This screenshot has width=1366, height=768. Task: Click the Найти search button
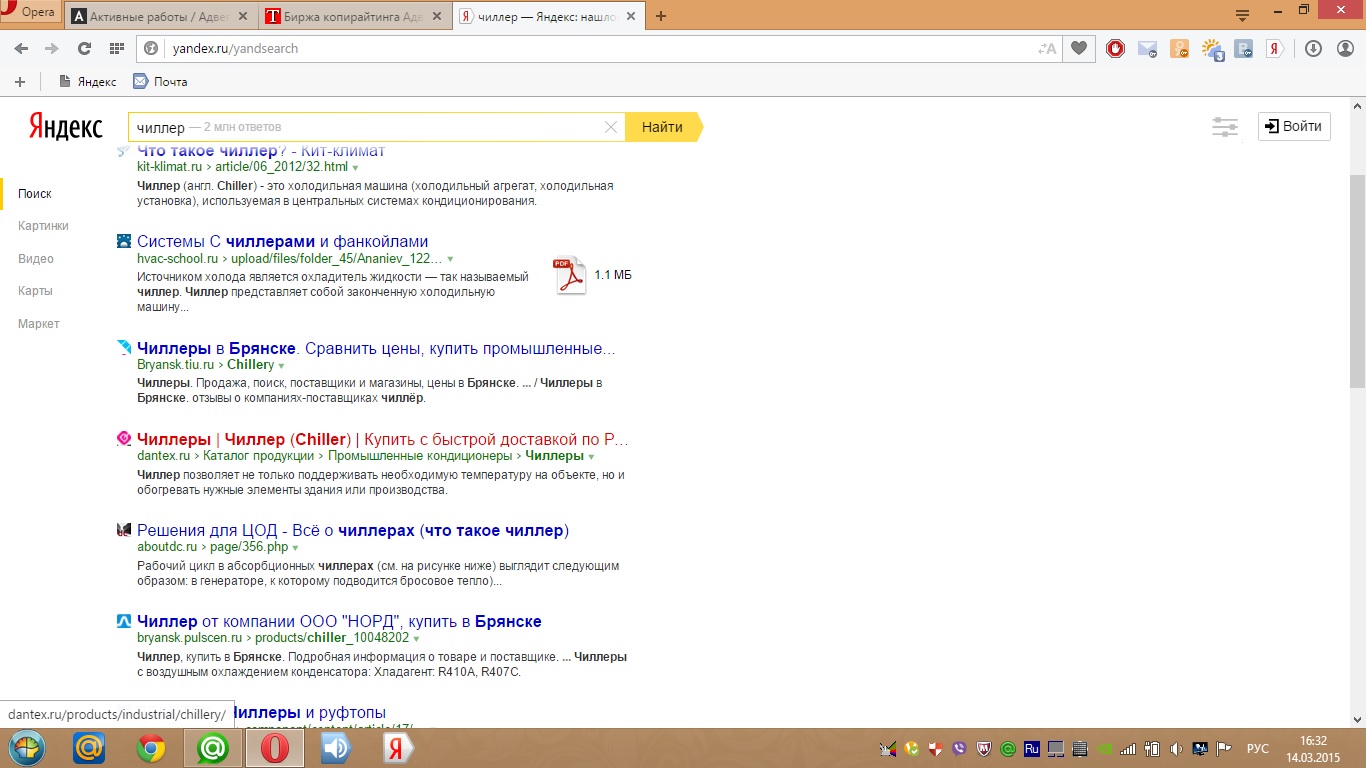click(x=663, y=127)
